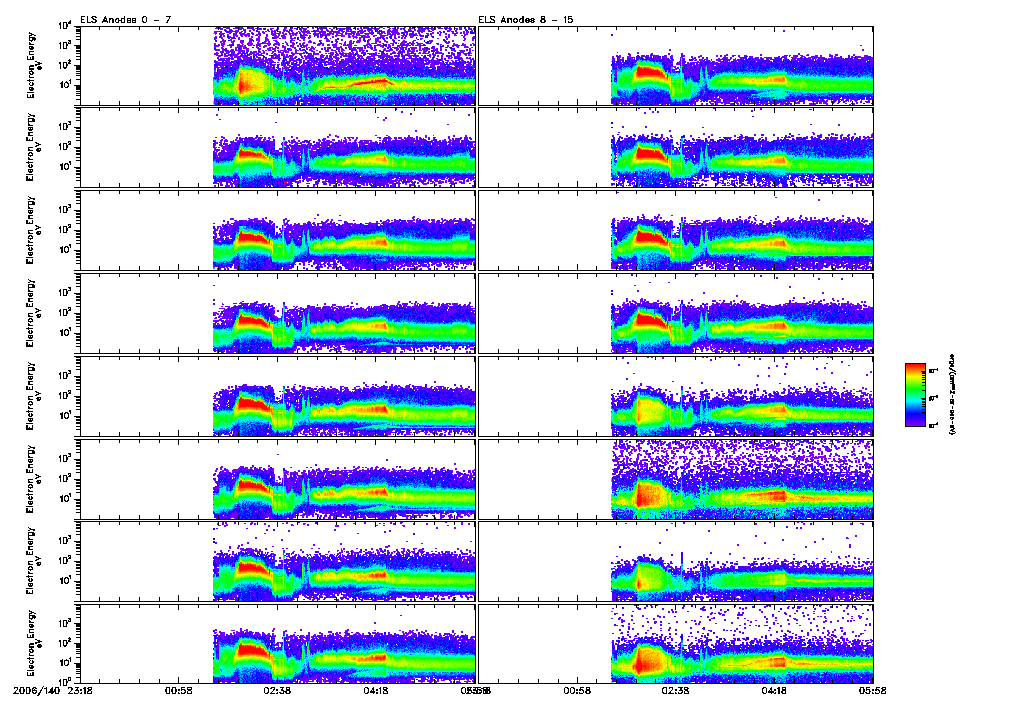Click "Electron Energy eV" axis label of the top-left plot

pos(33,65)
